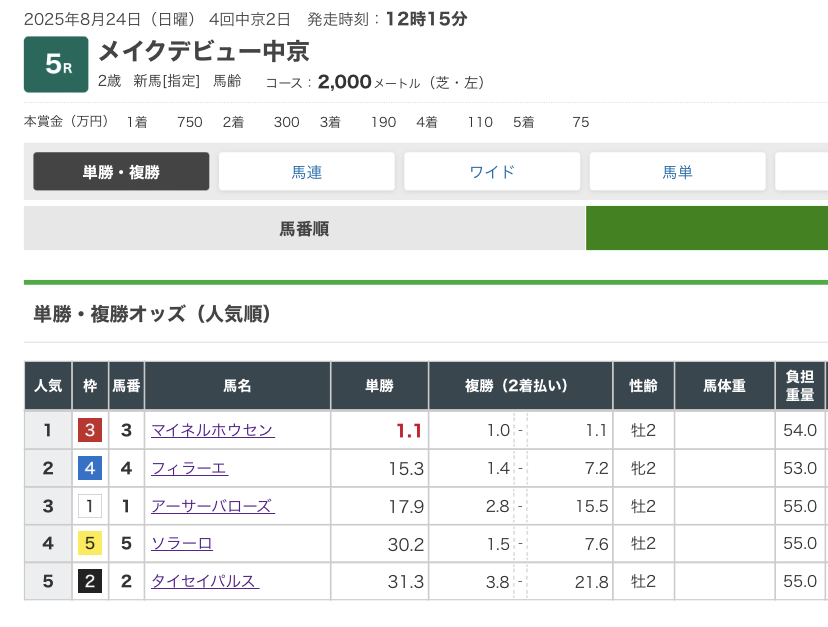The image size is (828, 627).
Task: Click the green 5R race badge
Action: click(56, 65)
